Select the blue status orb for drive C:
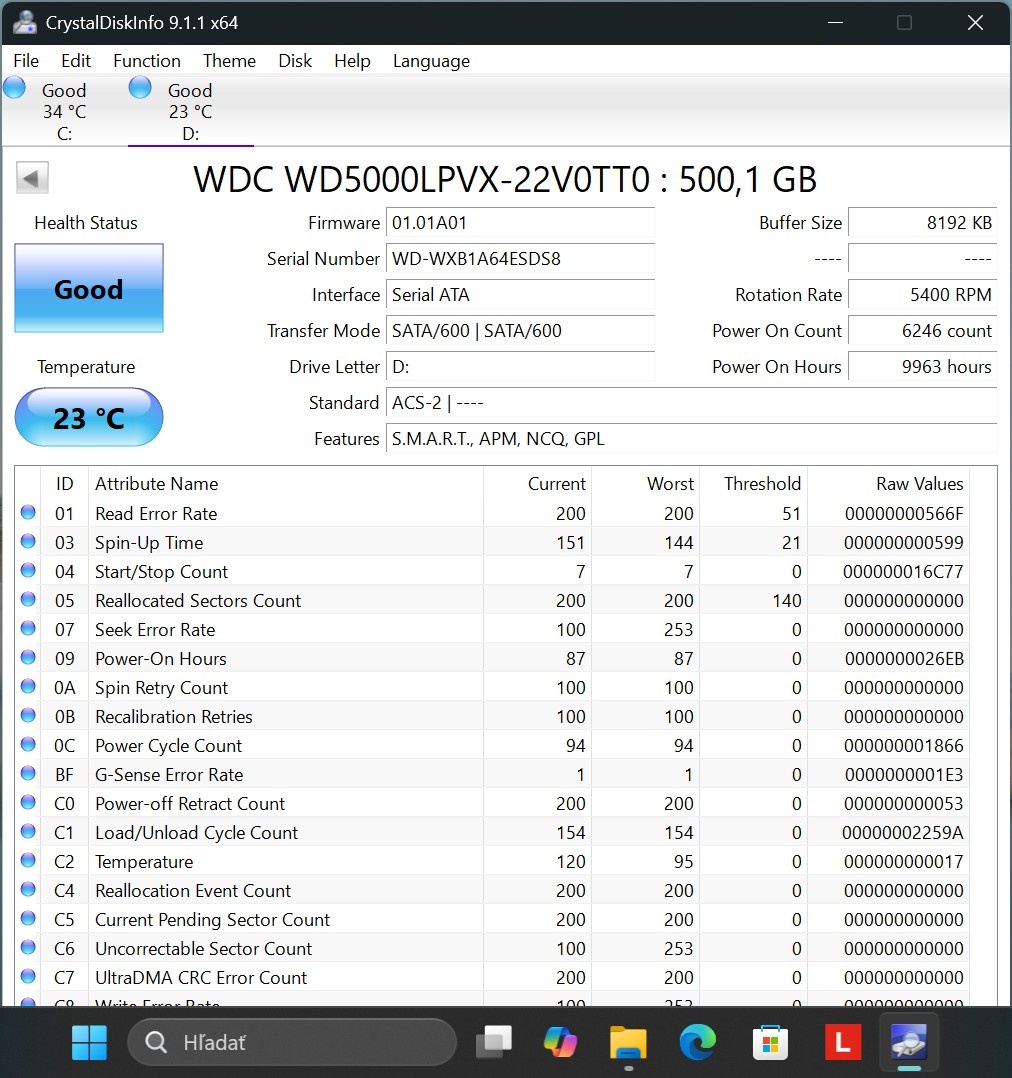Screen dimensions: 1012x1078 click(14, 88)
